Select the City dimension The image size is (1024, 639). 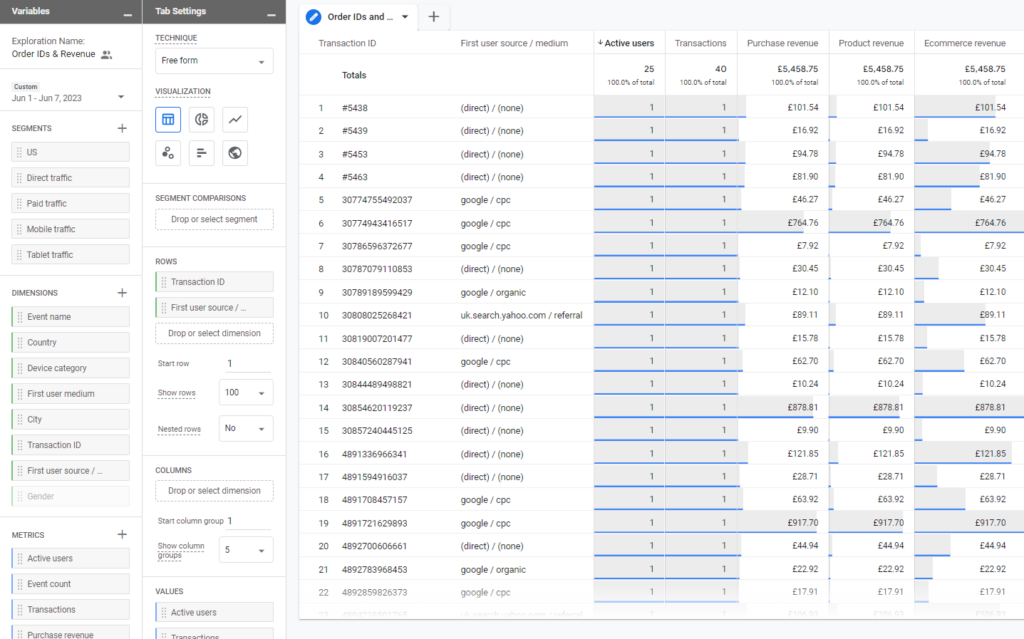tap(71, 419)
